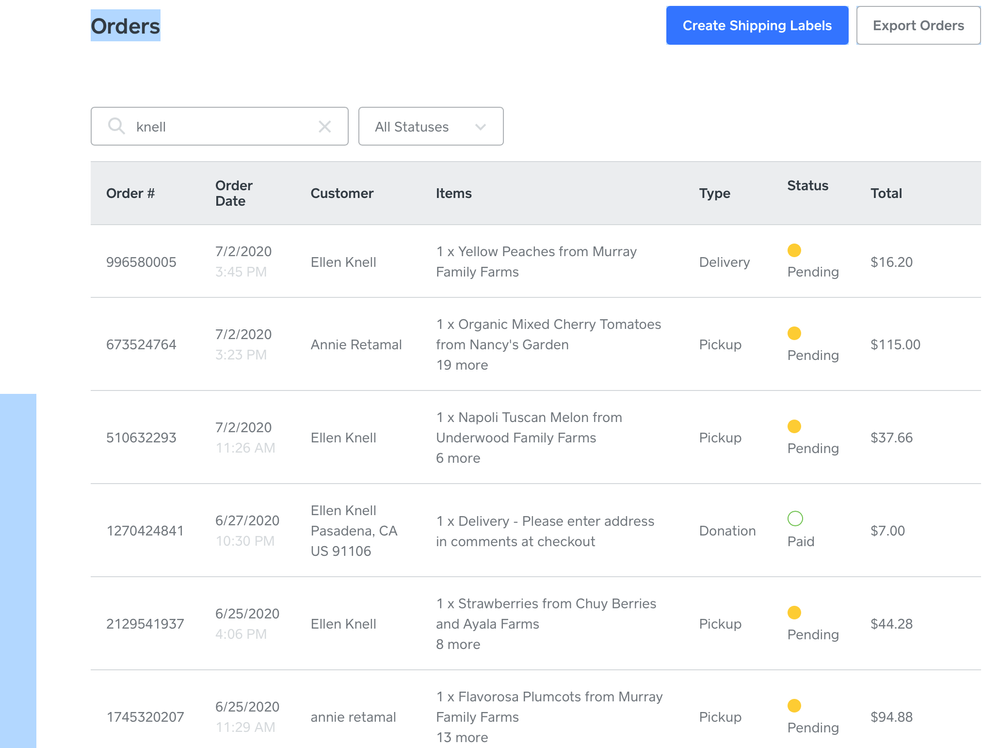Open order number 1270424841
Viewport: 999px width, 748px height.
[145, 531]
